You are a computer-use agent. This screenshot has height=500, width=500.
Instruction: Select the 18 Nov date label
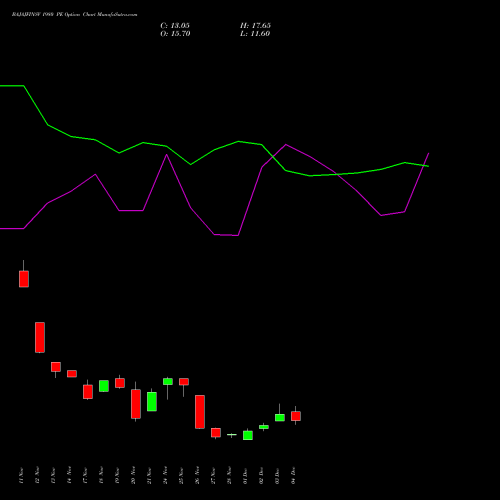click(101, 476)
